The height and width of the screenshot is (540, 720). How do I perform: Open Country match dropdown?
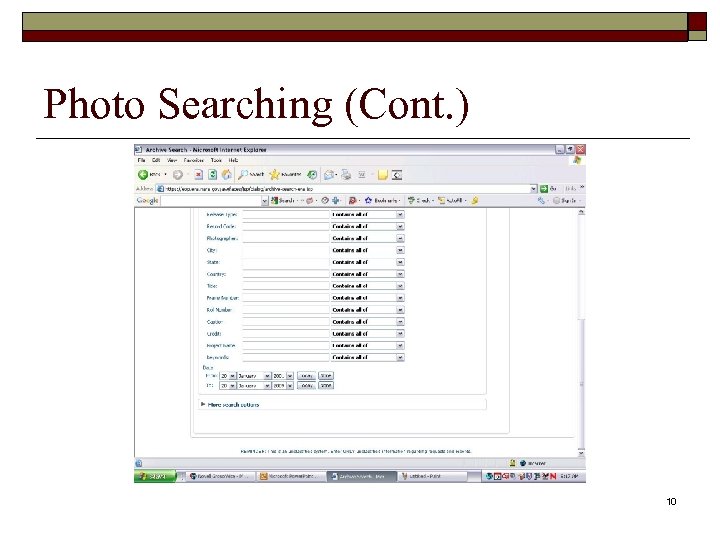pyautogui.click(x=367, y=274)
